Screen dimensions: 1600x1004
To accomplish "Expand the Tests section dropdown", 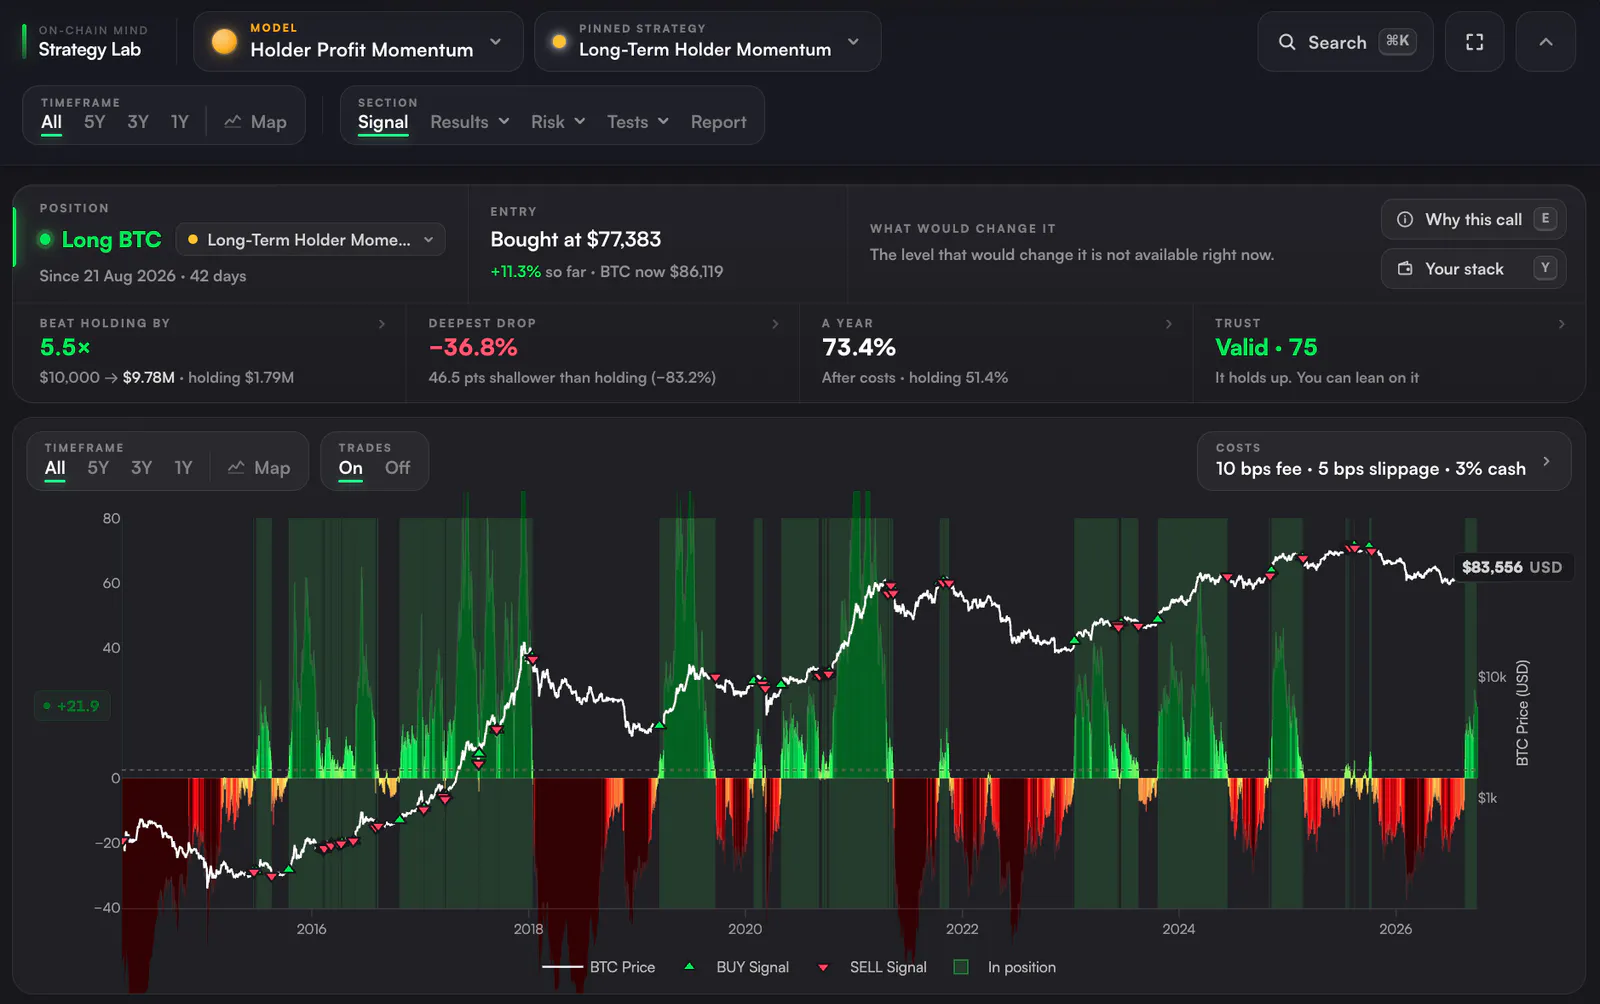I will coord(638,122).
